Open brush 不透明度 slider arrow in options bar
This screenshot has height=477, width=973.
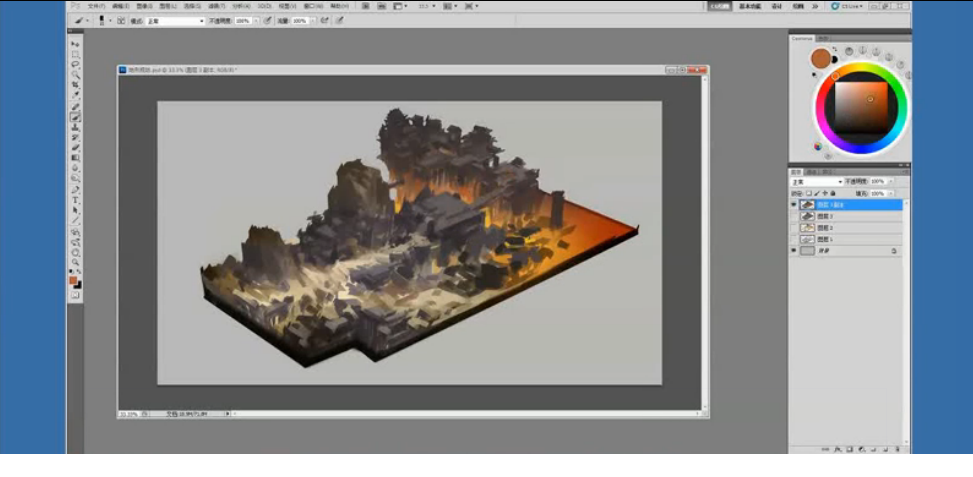point(256,20)
